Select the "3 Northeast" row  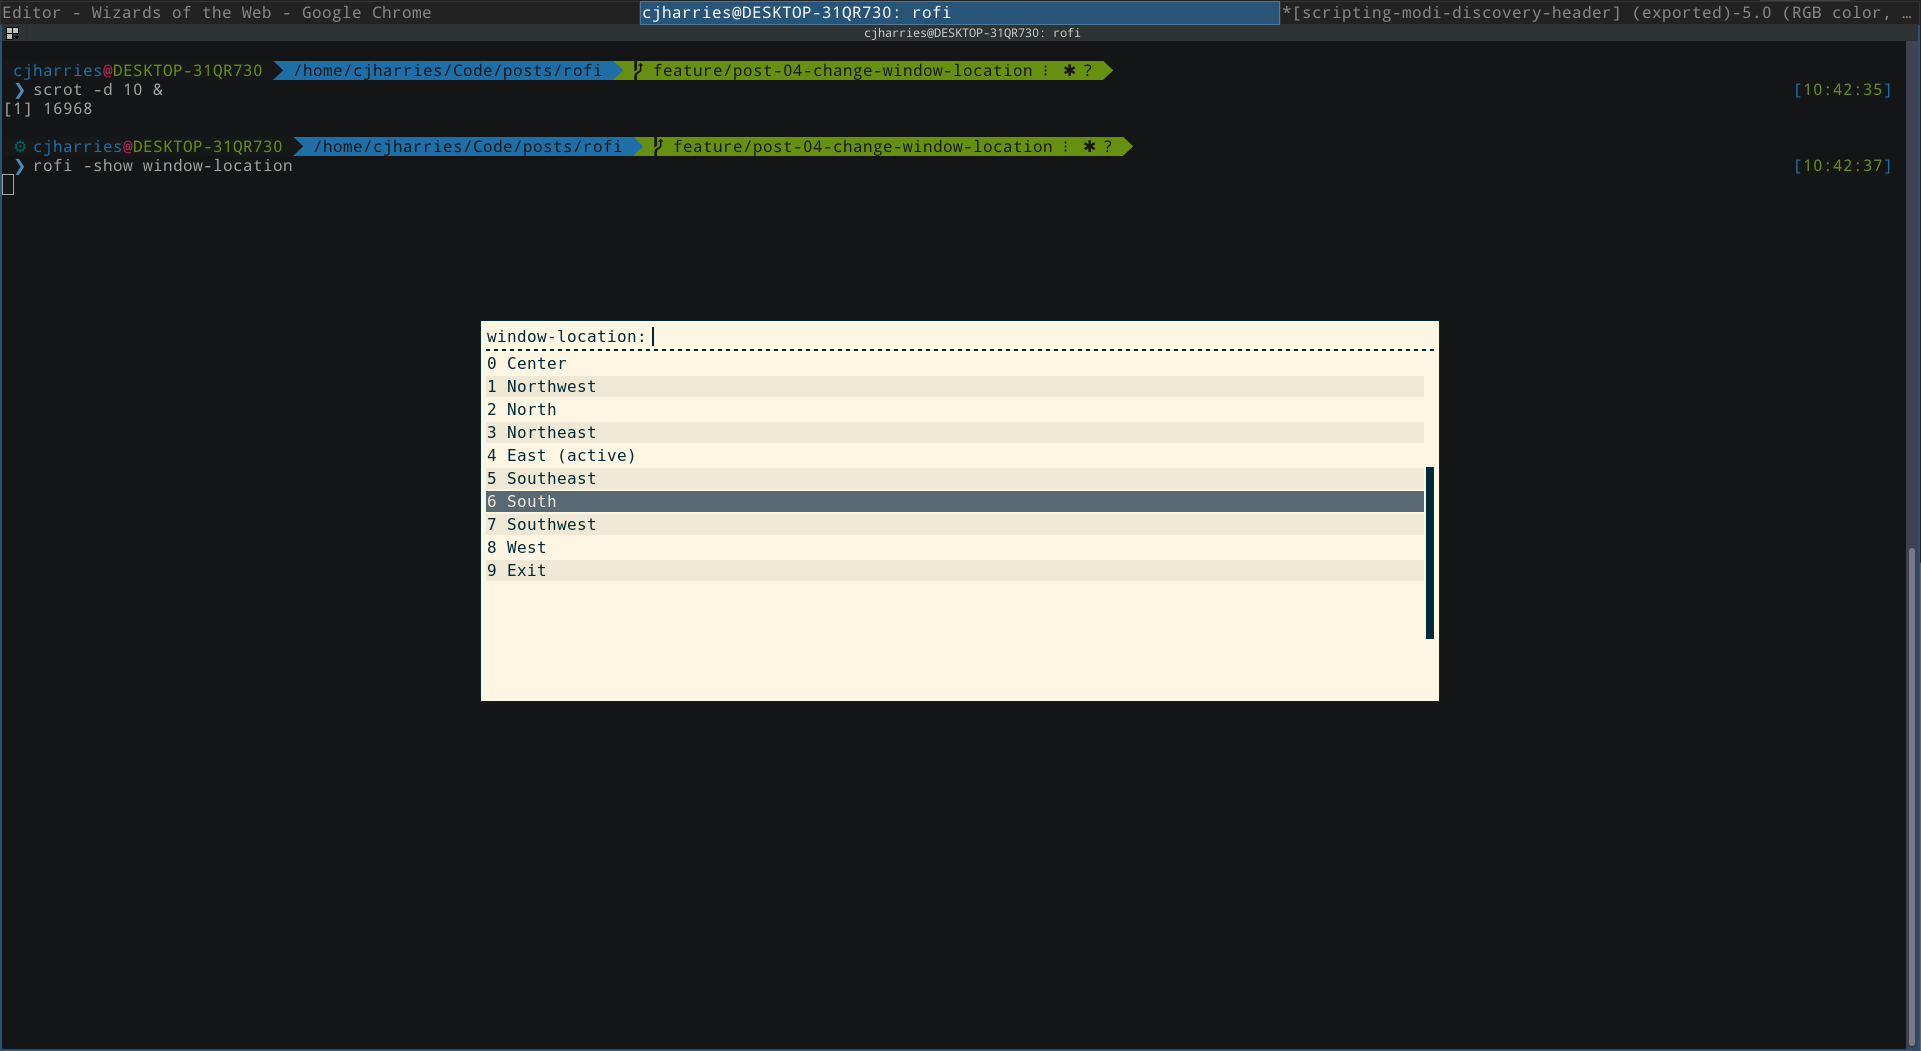coord(955,432)
